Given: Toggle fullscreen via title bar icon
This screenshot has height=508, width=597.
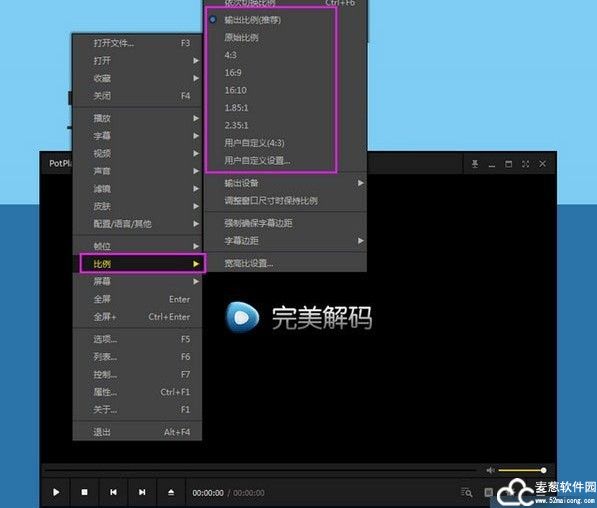Looking at the screenshot, I should (x=525, y=164).
